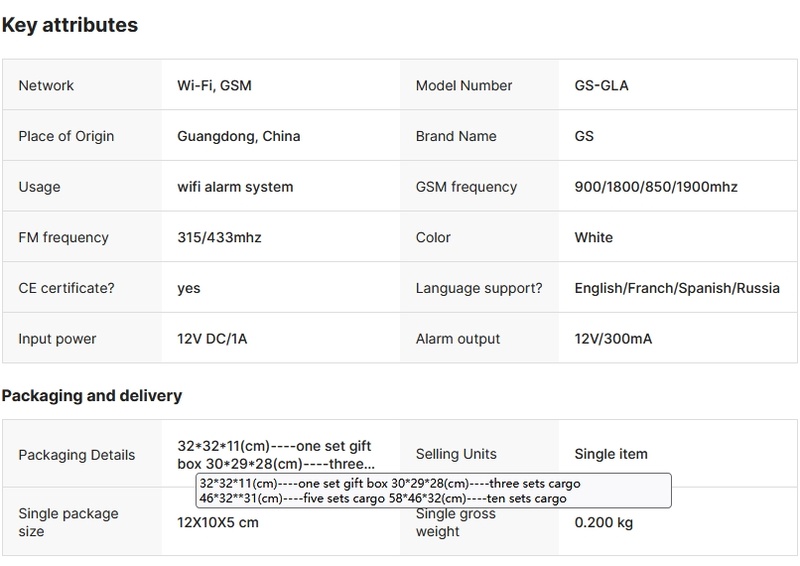The height and width of the screenshot is (566, 800).
Task: Select the "0.200 kg" gross weight value
Action: 603,522
